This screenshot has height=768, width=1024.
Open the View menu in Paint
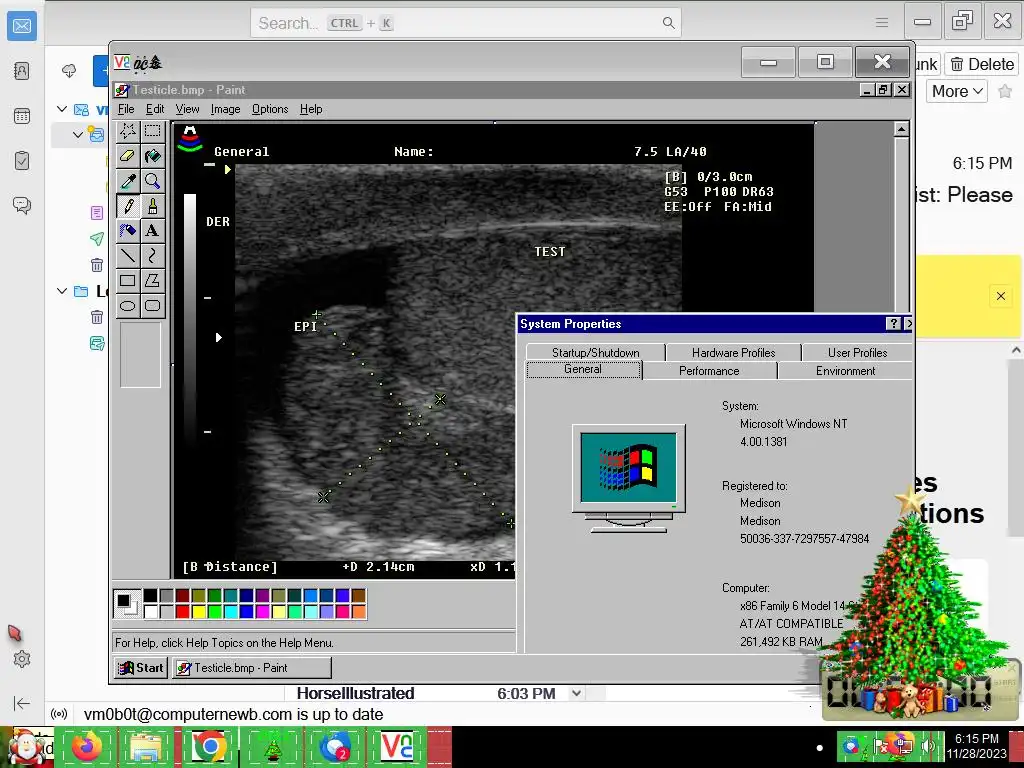[187, 109]
